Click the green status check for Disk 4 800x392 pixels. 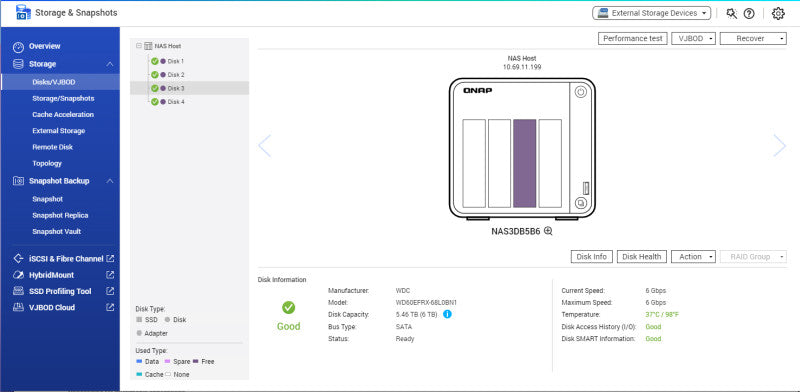[155, 102]
